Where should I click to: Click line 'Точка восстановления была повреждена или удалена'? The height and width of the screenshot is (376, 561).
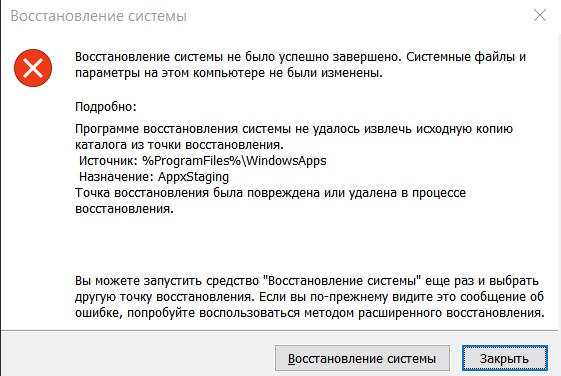270,193
